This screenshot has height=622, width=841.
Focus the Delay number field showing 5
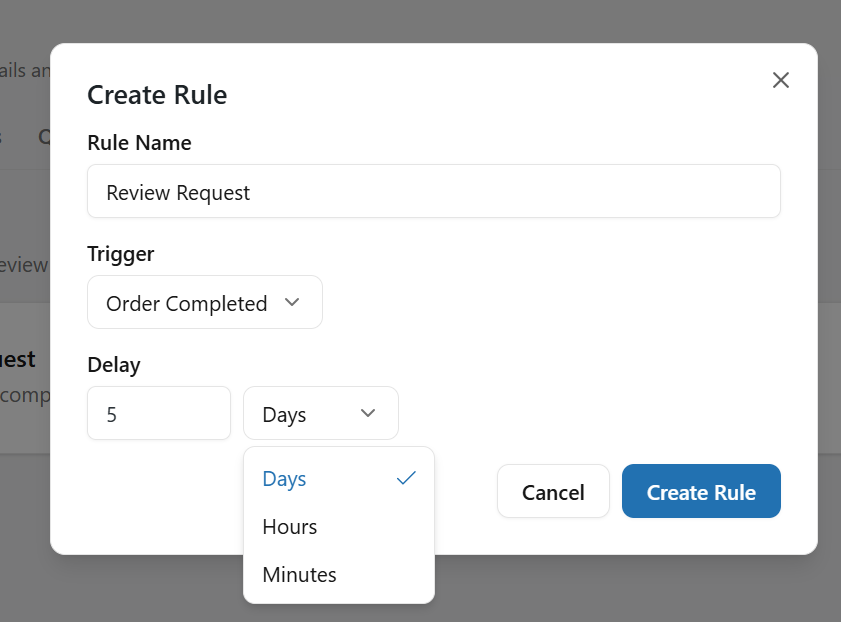(x=158, y=413)
